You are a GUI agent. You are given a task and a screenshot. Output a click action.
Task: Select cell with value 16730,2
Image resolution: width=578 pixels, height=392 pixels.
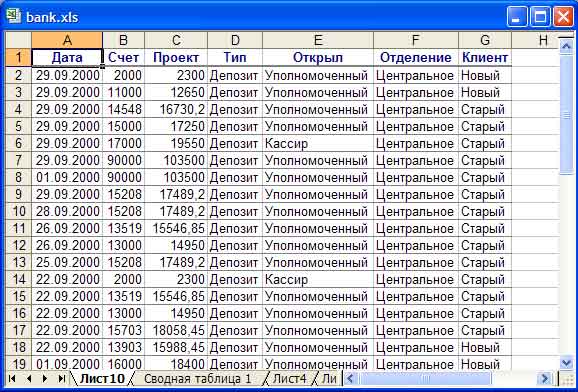[176, 109]
